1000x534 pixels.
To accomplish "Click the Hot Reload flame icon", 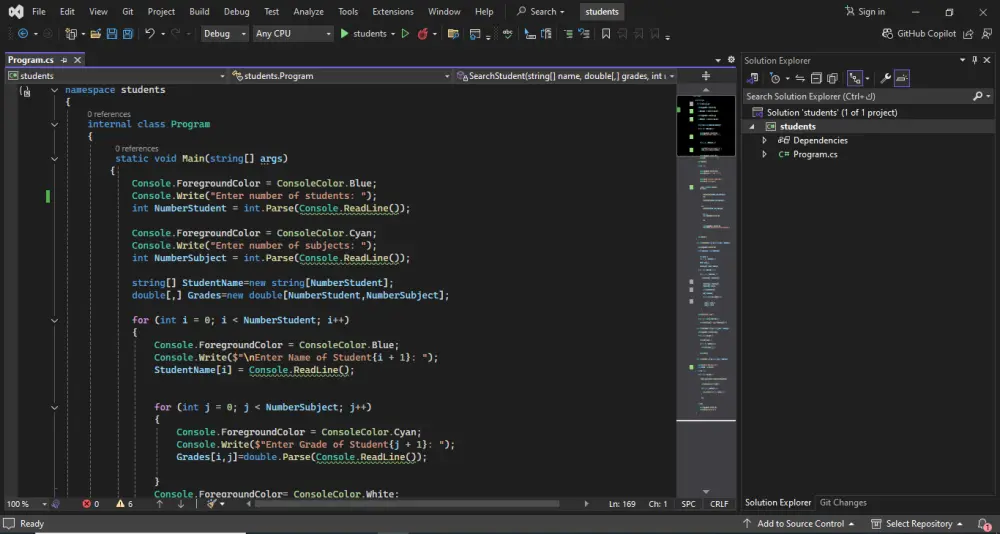I will tap(423, 34).
